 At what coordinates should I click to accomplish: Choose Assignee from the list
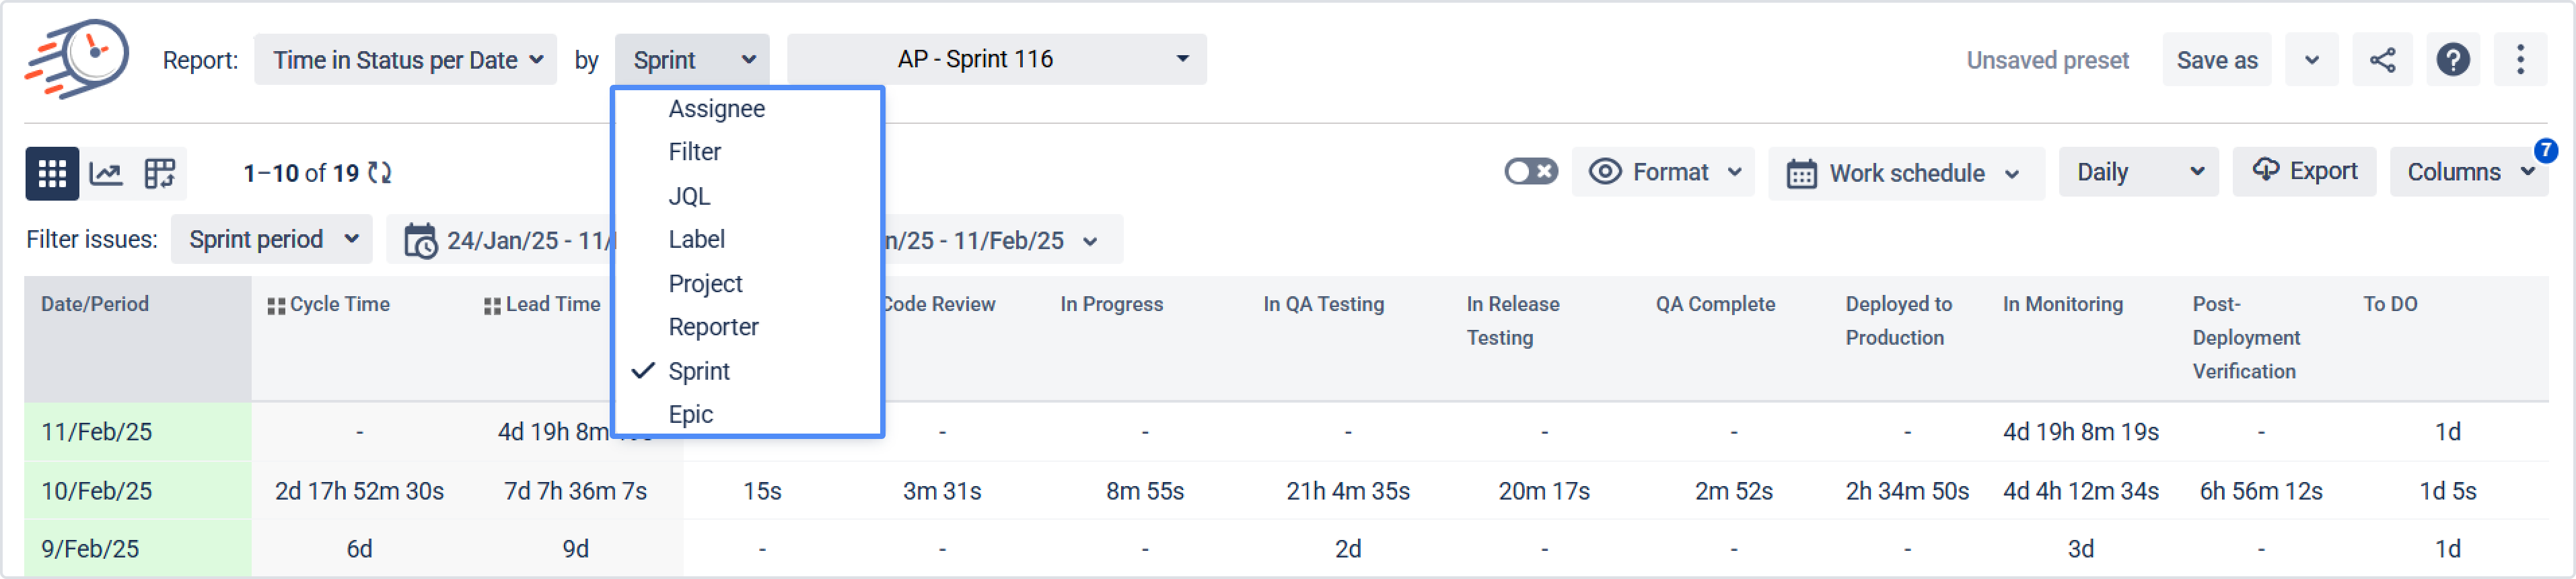[716, 109]
